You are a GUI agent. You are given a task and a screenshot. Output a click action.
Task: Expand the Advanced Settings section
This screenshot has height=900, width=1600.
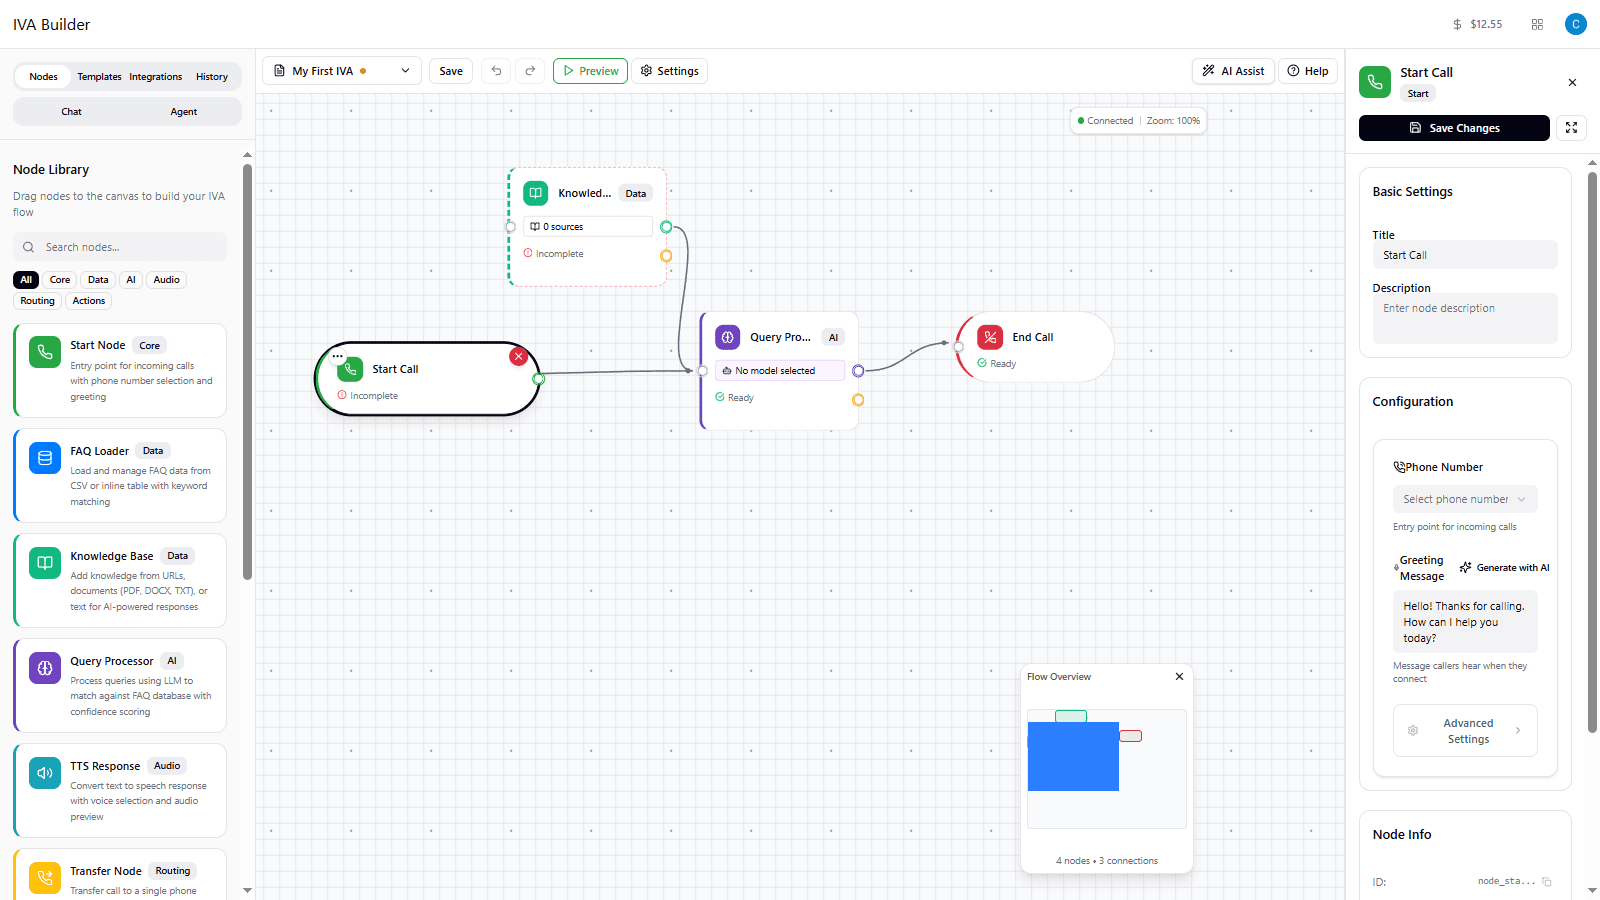1464,730
